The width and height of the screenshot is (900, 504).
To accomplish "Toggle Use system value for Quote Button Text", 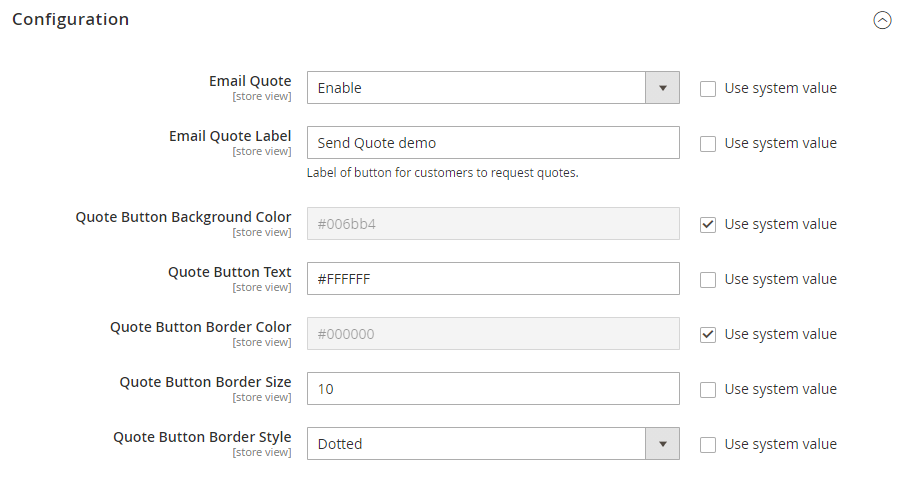I will click(x=708, y=280).
